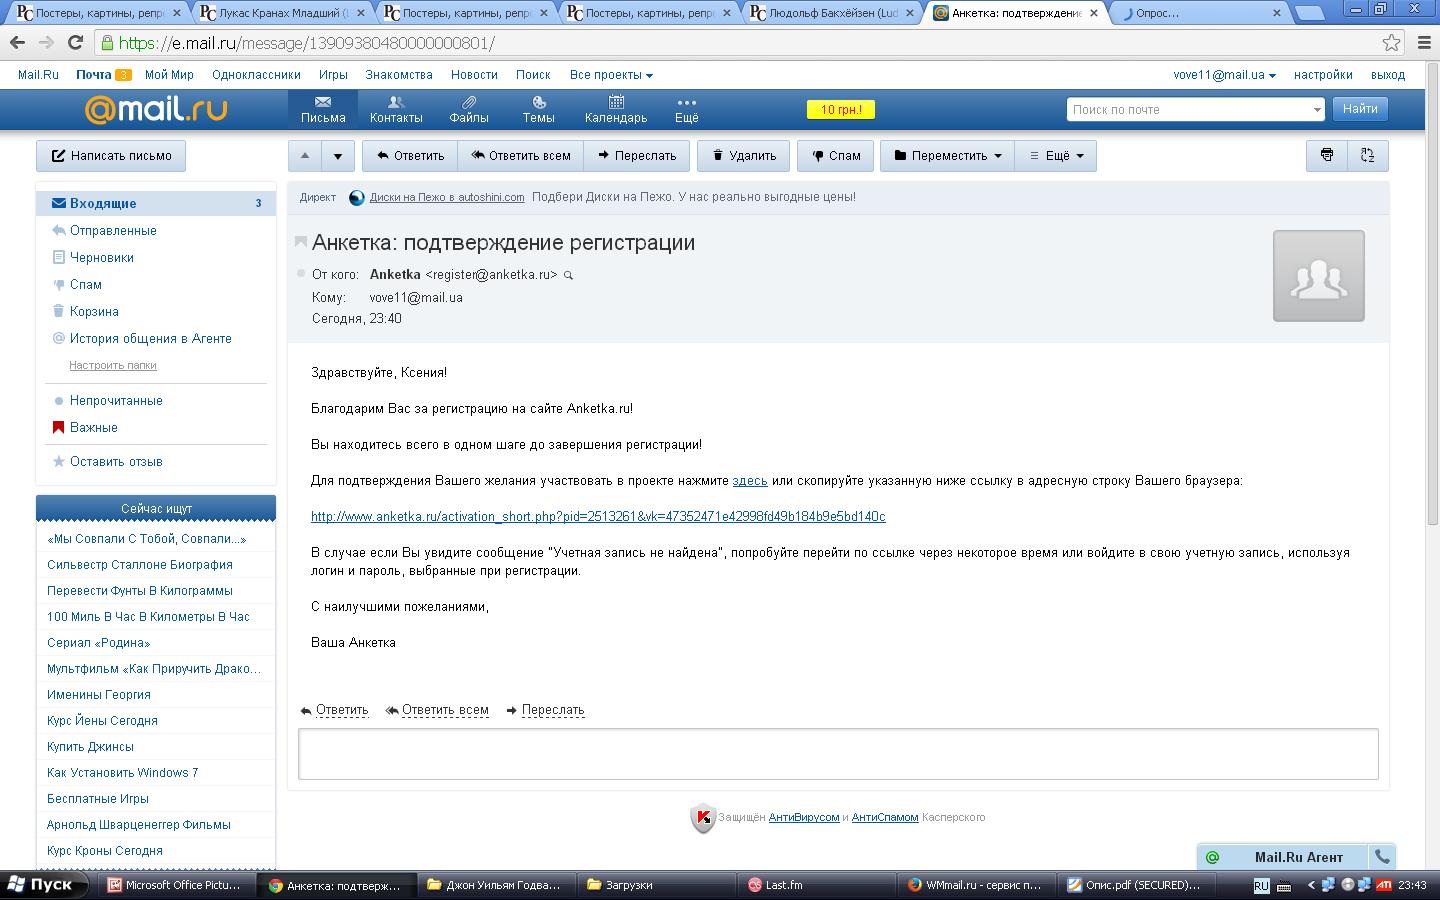The height and width of the screenshot is (900, 1440).
Task: Go to next message arrow
Action: (x=338, y=155)
